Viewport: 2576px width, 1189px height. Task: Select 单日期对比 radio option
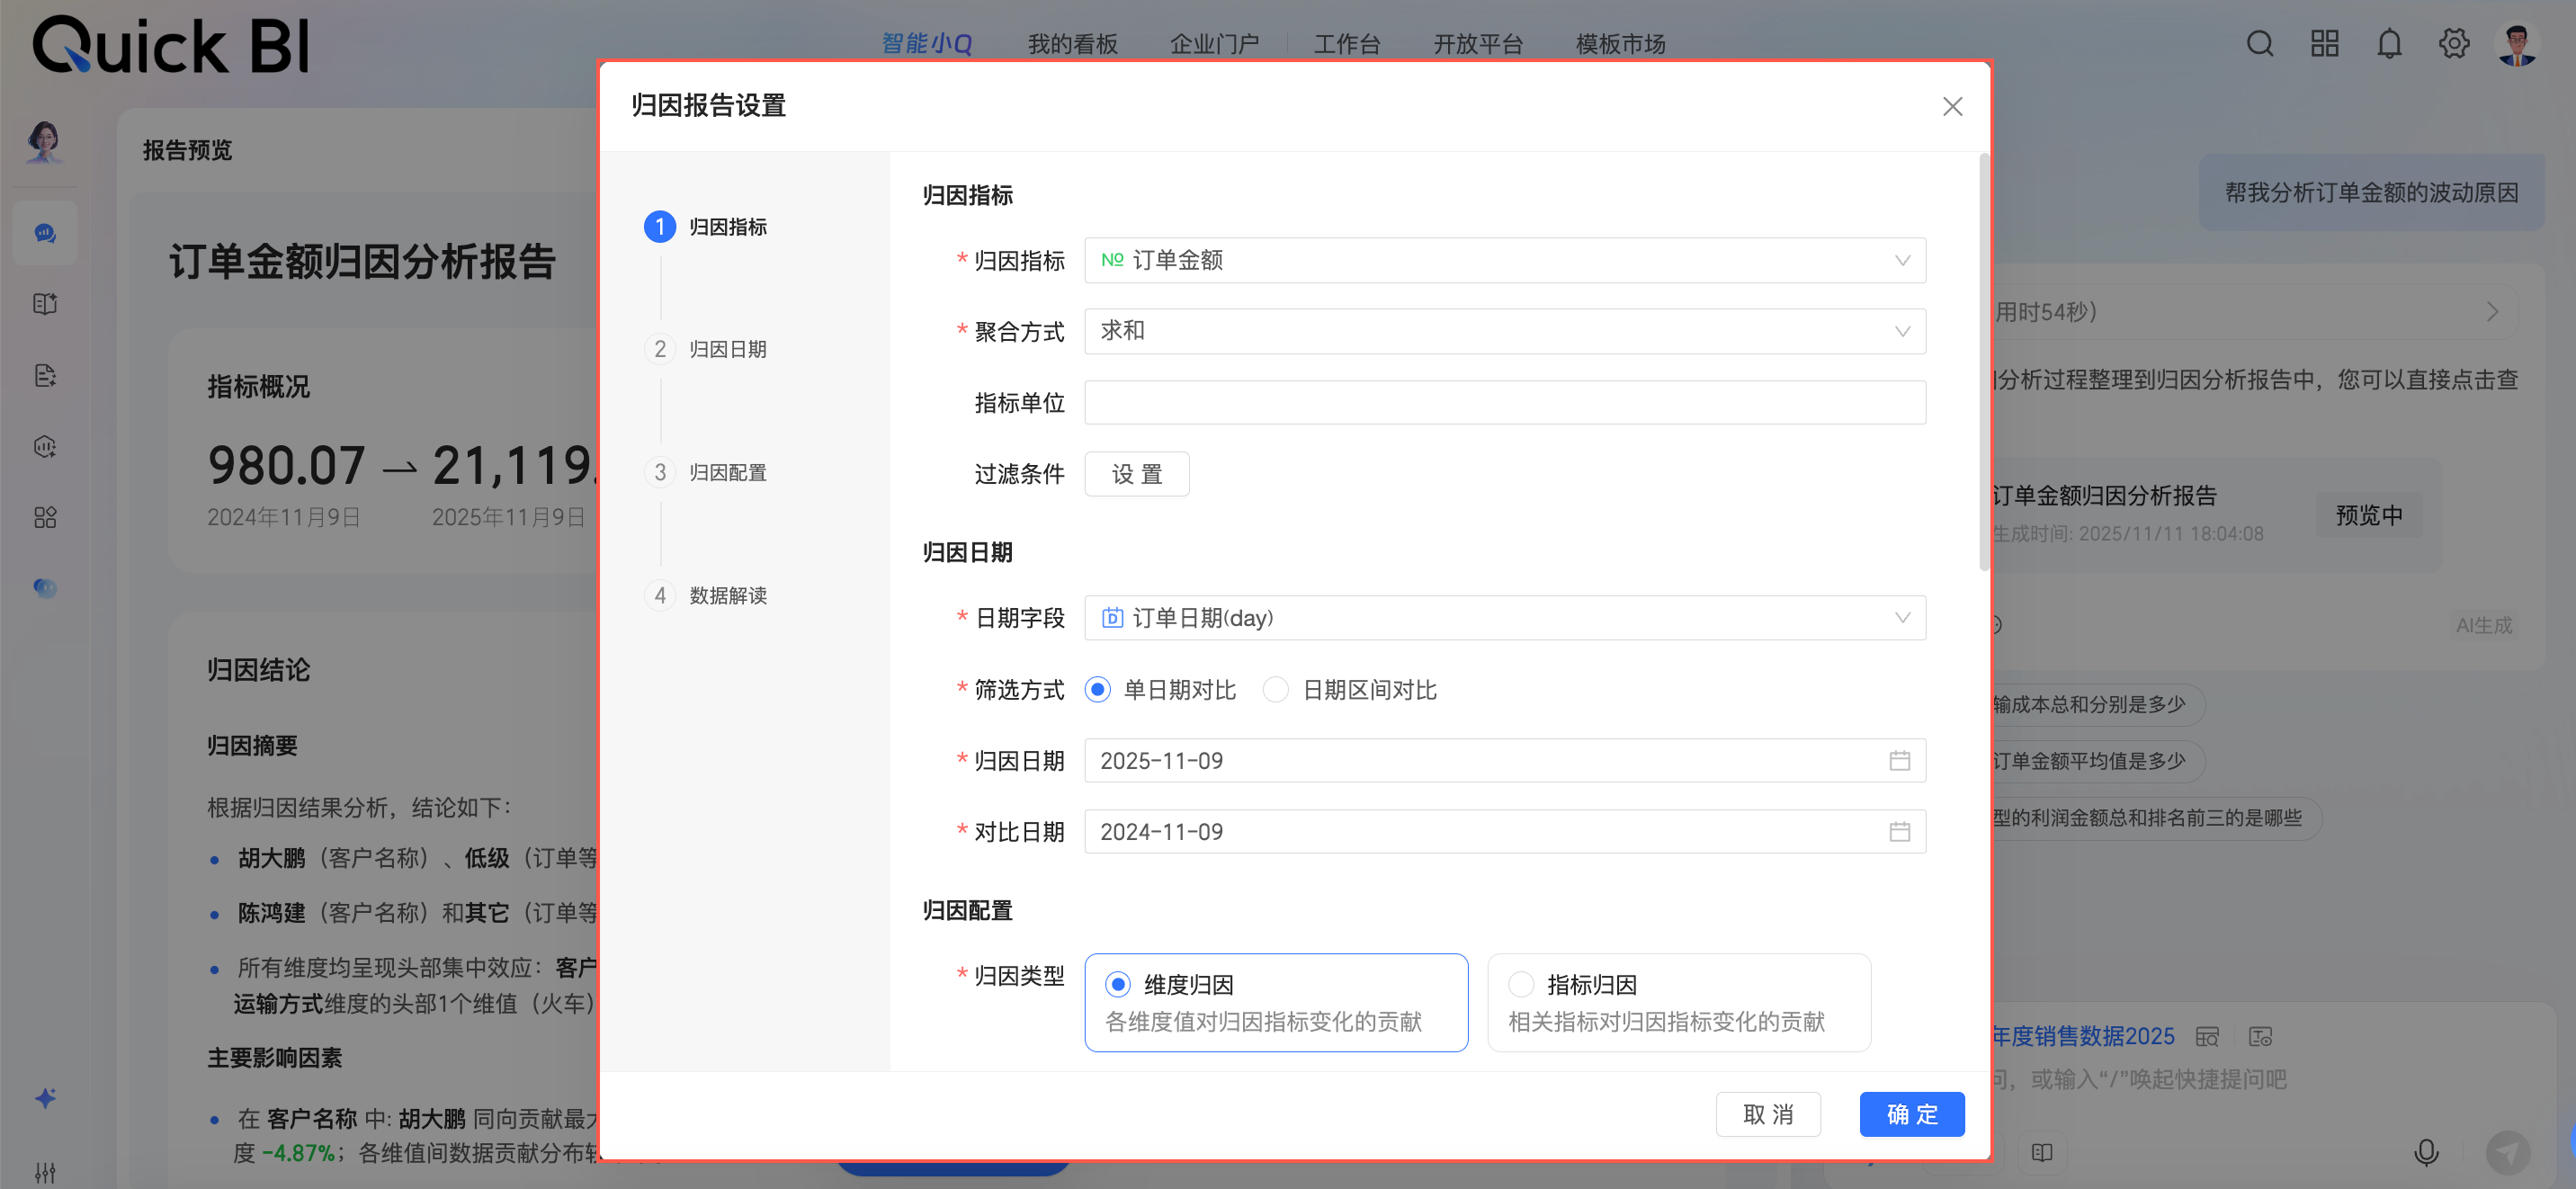pyautogui.click(x=1098, y=690)
